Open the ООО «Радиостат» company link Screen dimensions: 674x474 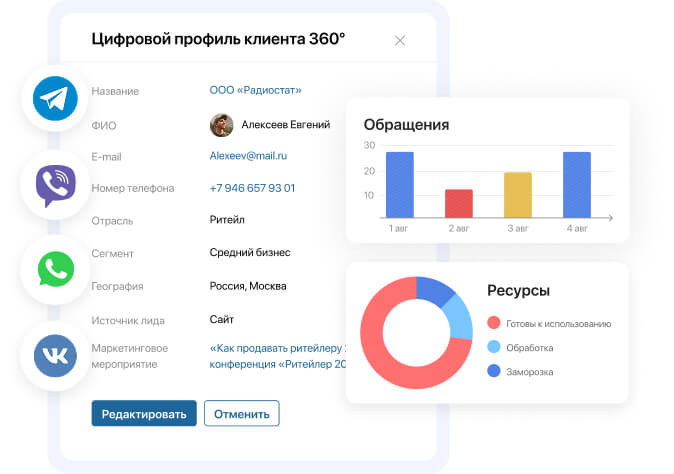pos(255,90)
